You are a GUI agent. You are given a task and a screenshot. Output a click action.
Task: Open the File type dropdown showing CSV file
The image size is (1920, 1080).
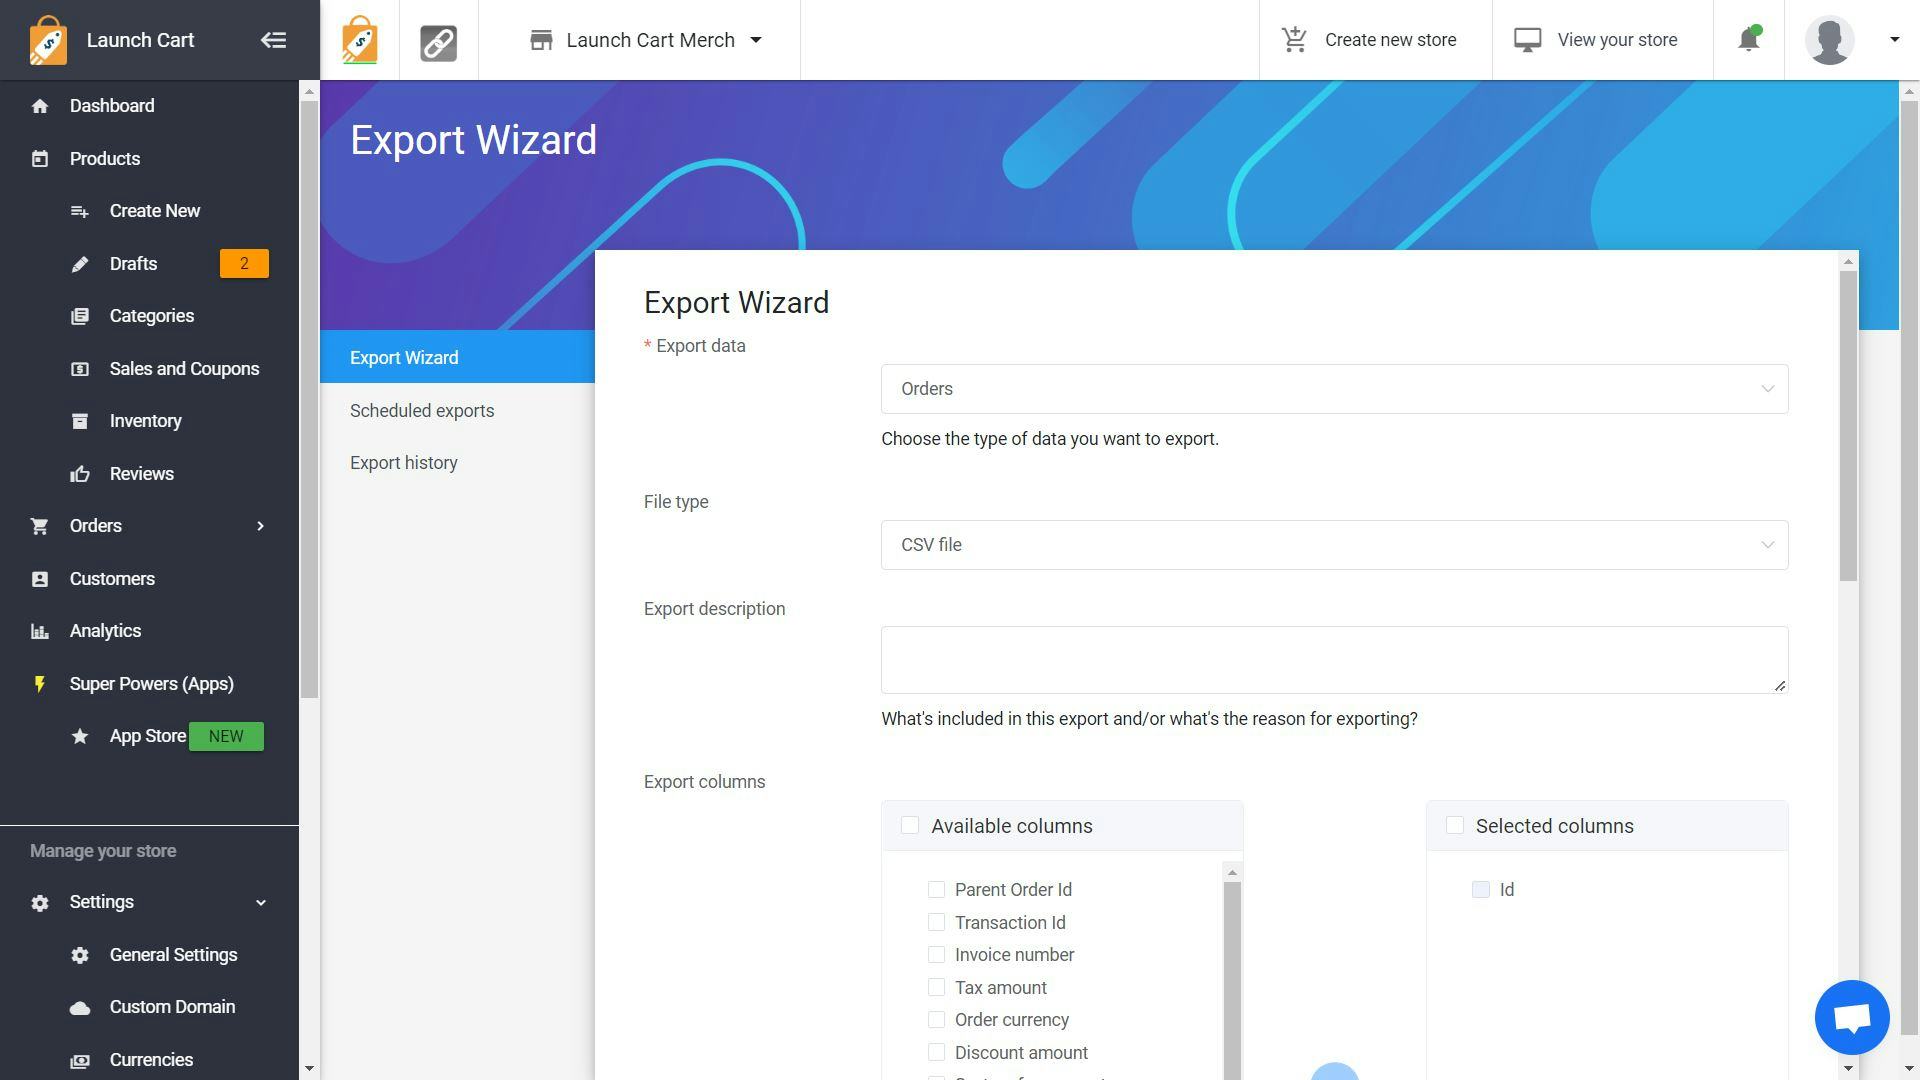coord(1333,545)
